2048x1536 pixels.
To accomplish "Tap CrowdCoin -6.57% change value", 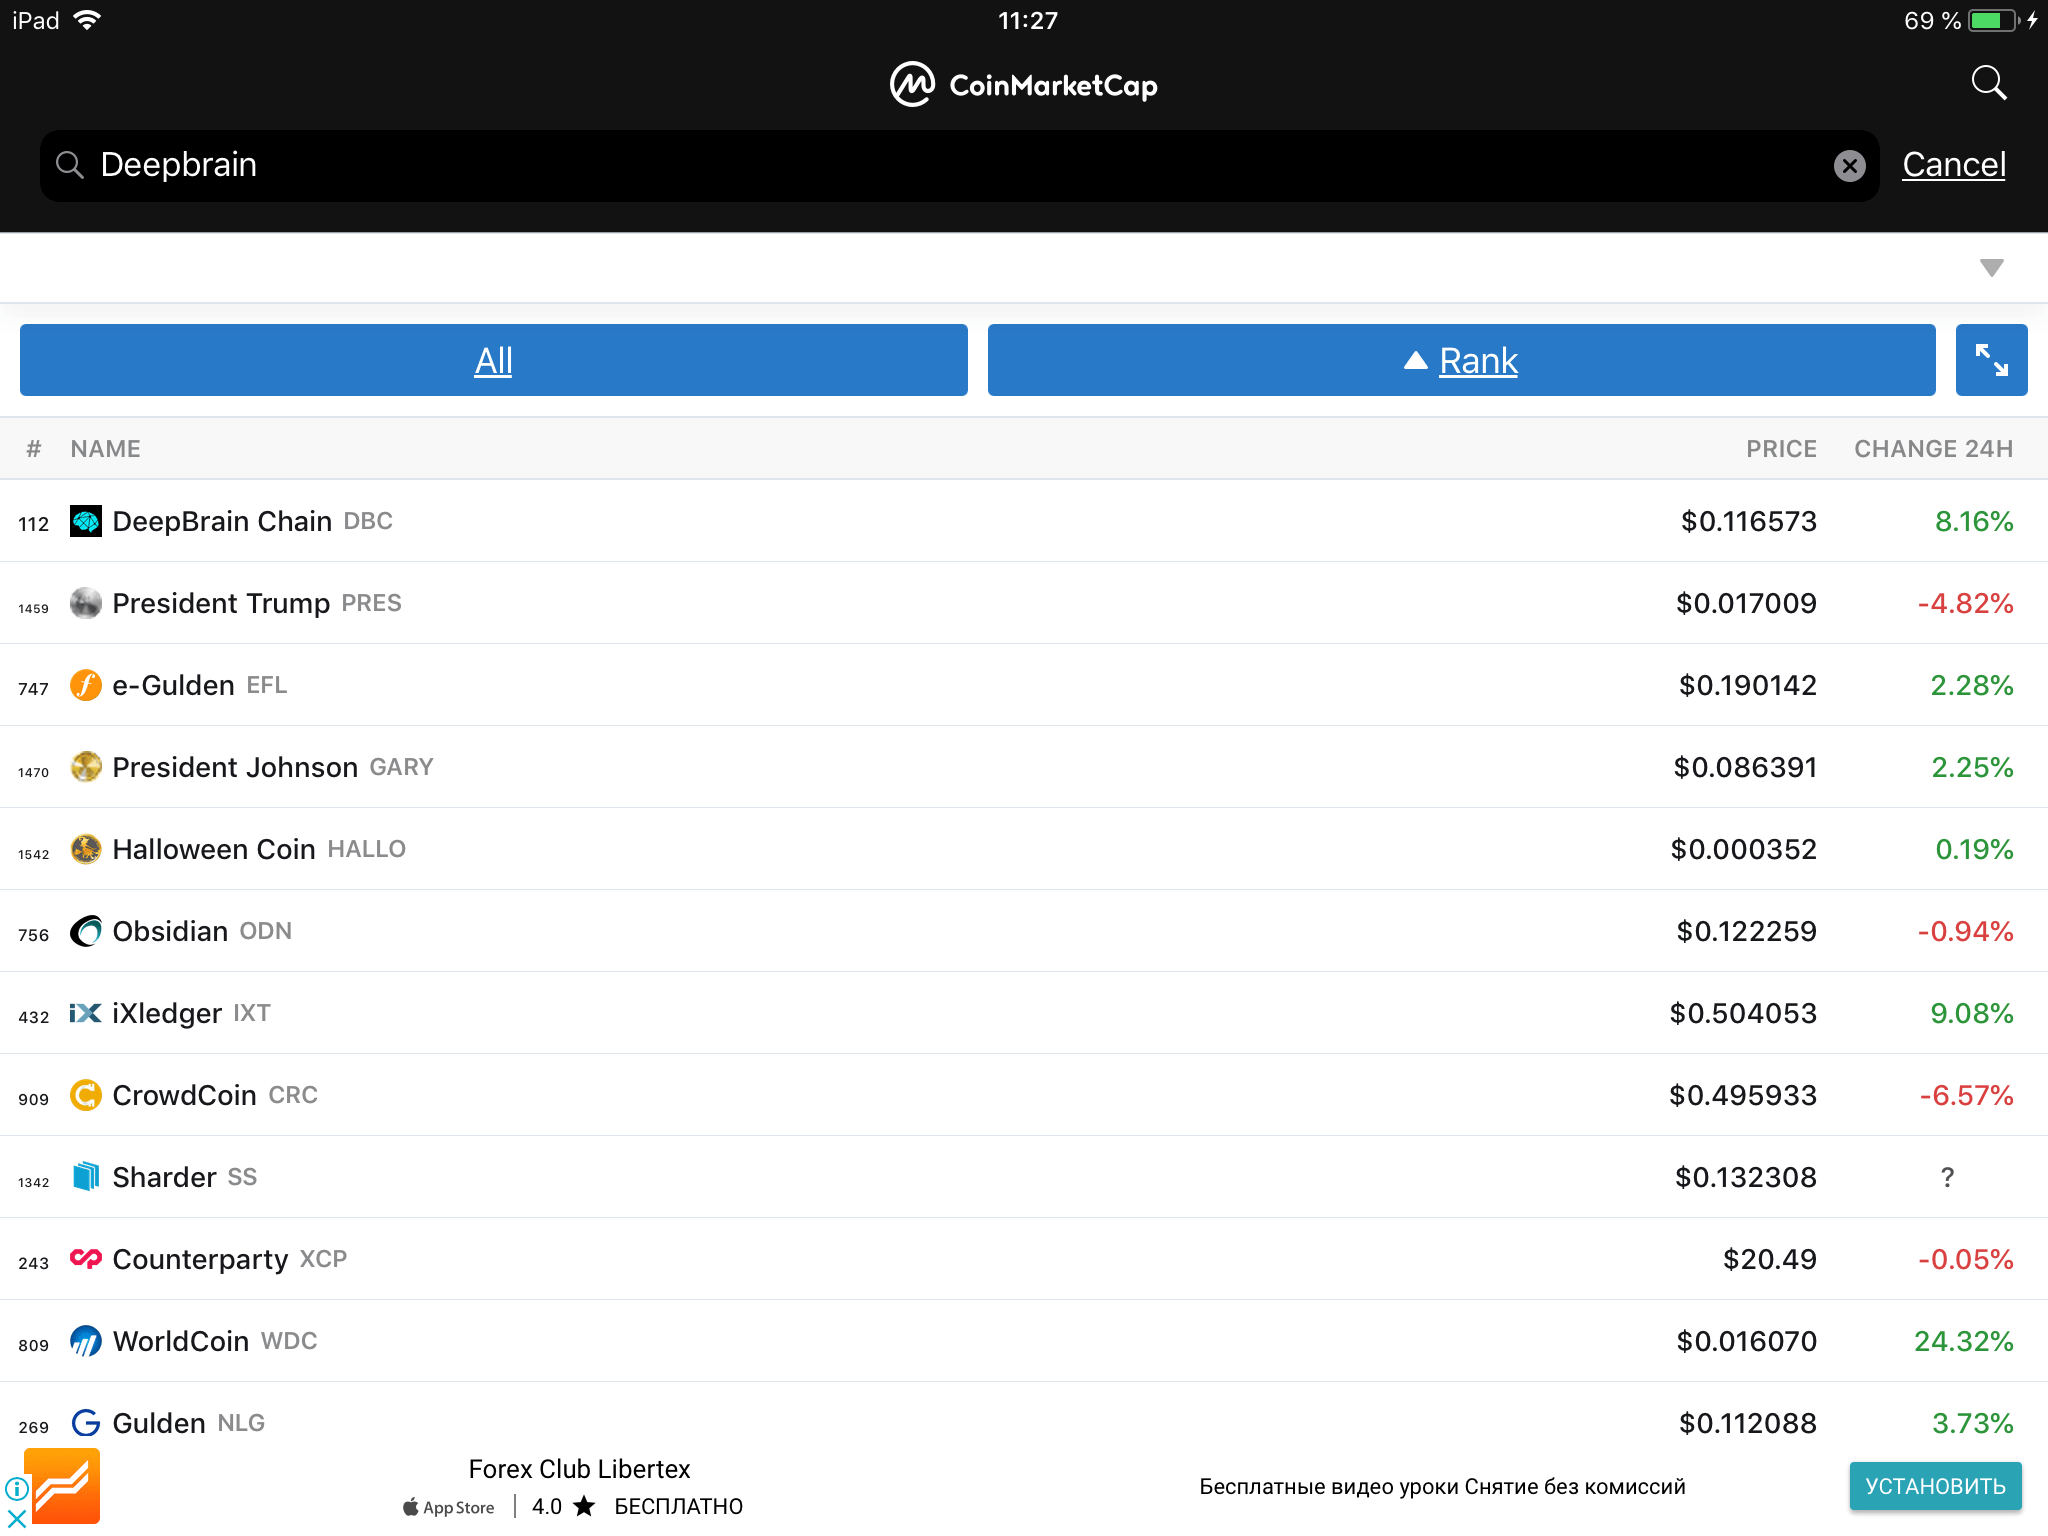I will (x=1966, y=1095).
